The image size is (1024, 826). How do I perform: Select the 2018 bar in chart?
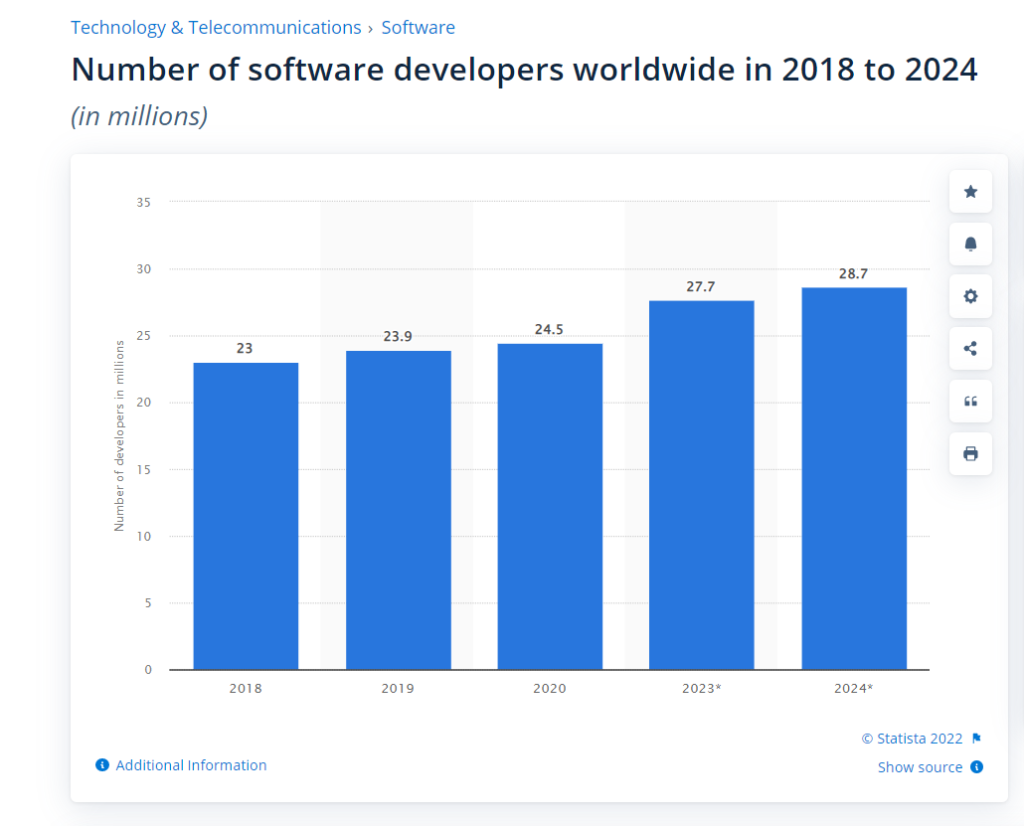pos(246,516)
